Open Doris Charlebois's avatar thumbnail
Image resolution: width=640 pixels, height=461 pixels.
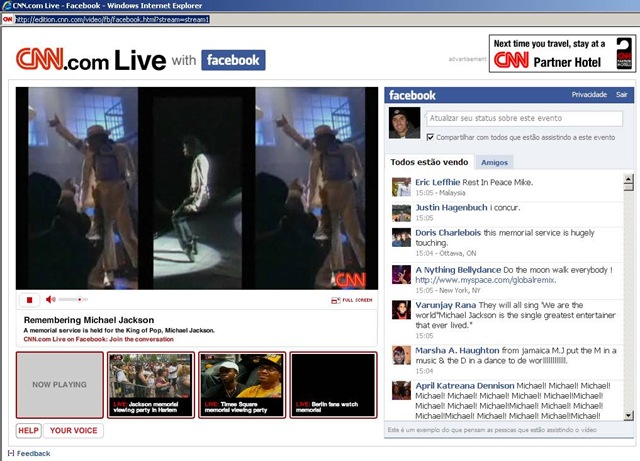point(401,238)
